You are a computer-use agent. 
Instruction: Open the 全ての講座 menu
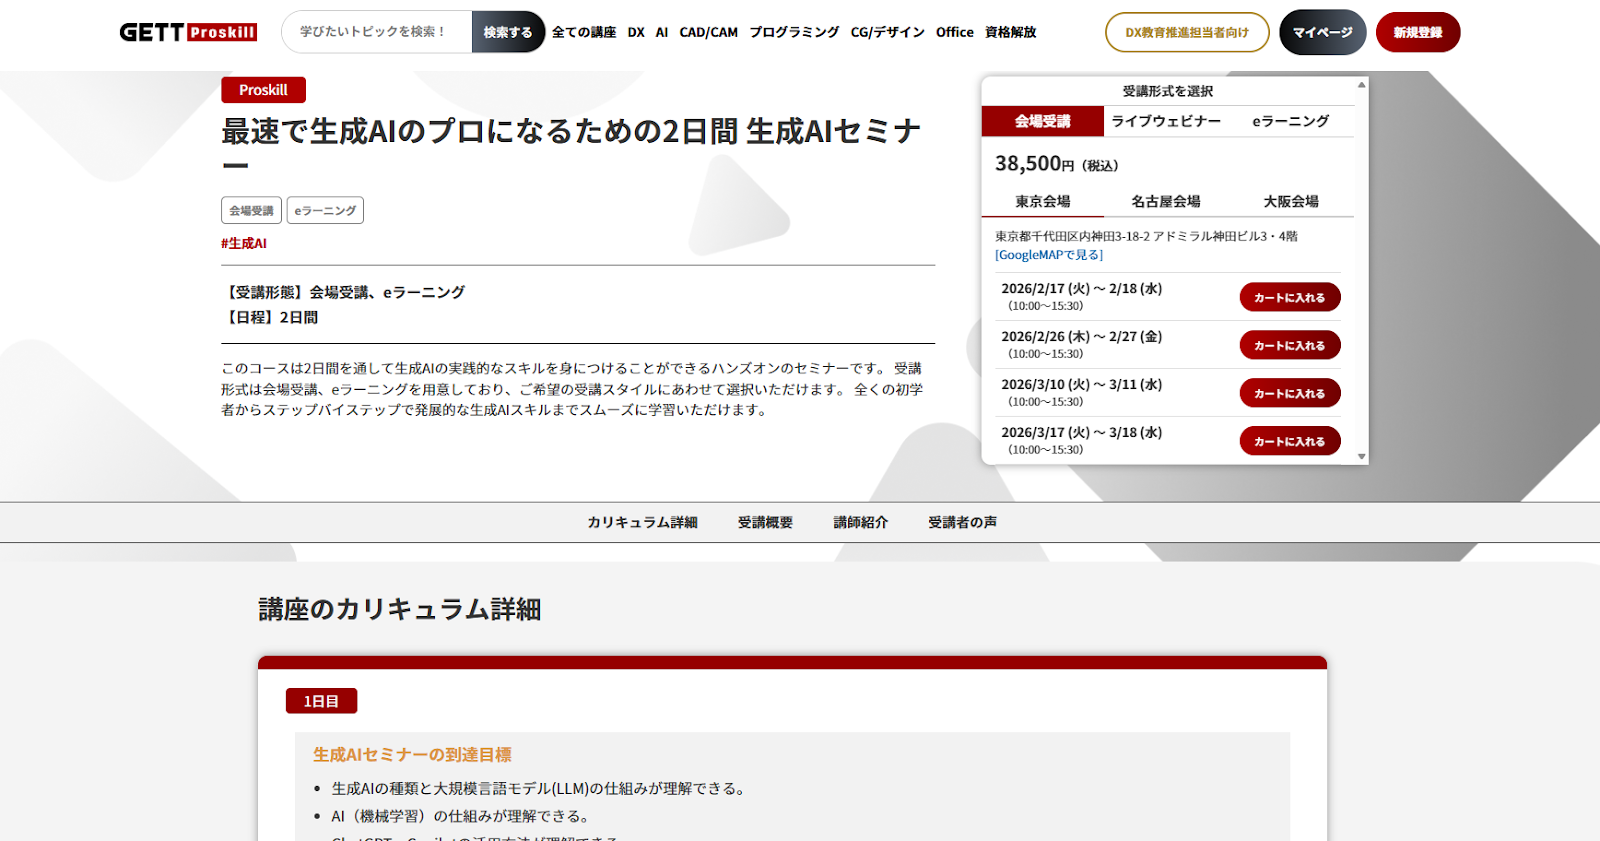pos(584,32)
